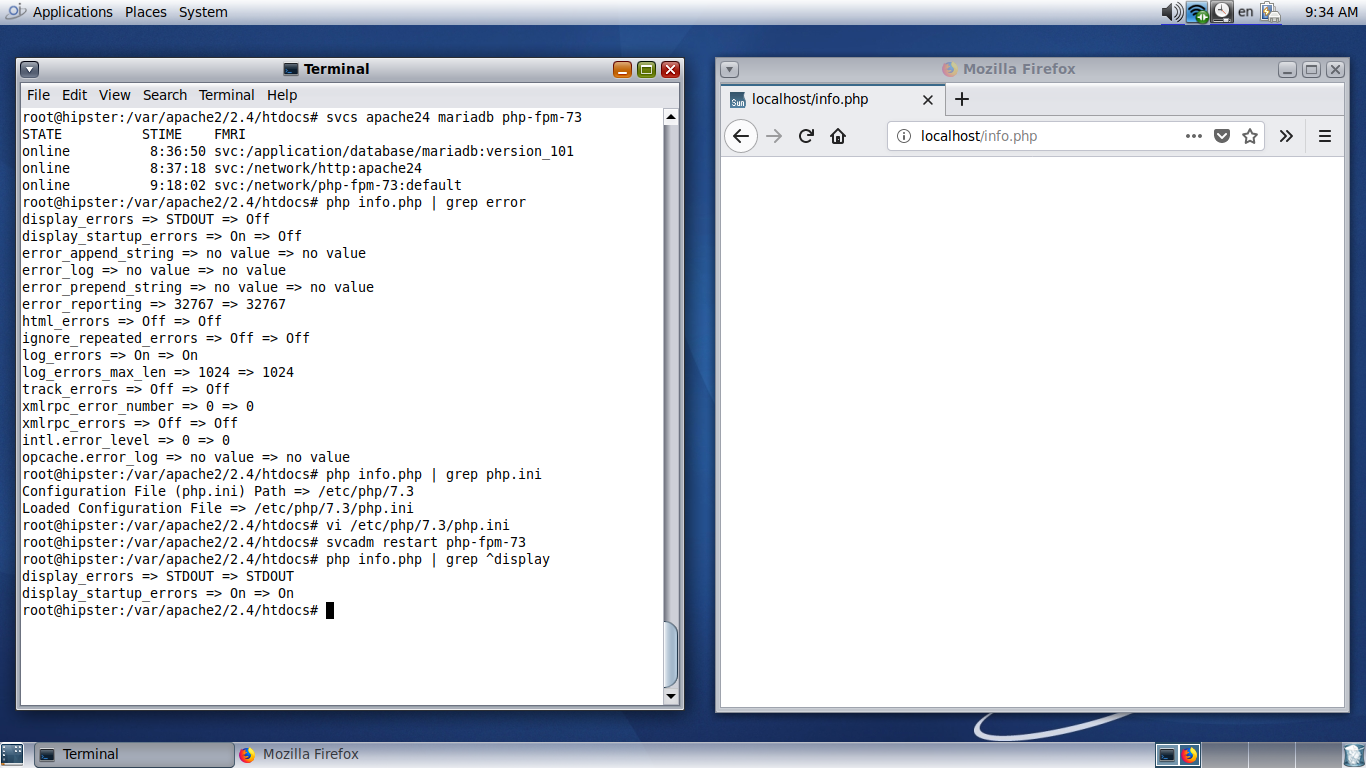Image resolution: width=1366 pixels, height=768 pixels.
Task: Expand Firefox toolbar overflow chevron
Action: click(1286, 136)
